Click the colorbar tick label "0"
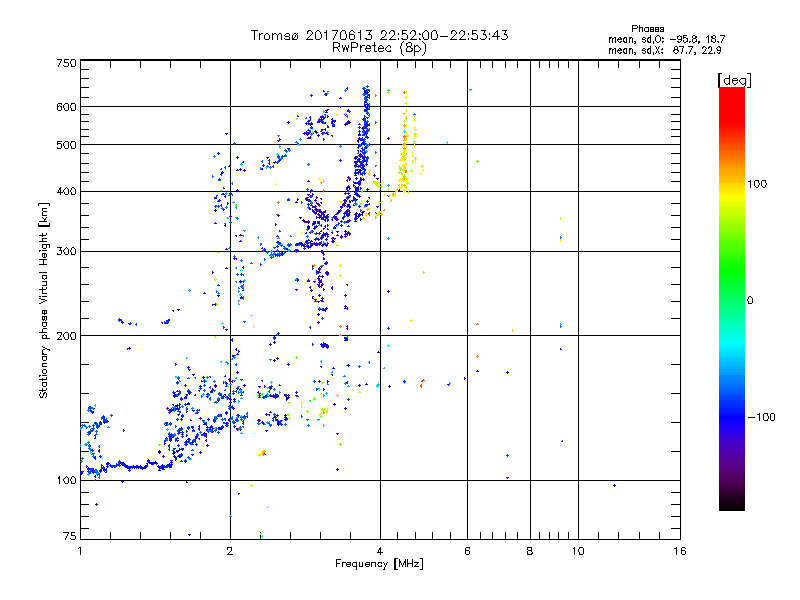This screenshot has height=600, width=800. pos(750,301)
